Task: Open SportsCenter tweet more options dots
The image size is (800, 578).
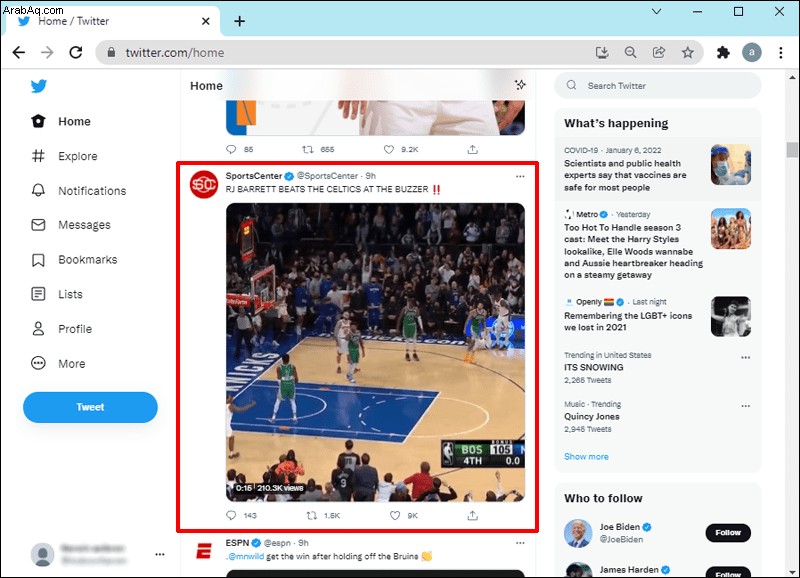Action: pyautogui.click(x=520, y=177)
